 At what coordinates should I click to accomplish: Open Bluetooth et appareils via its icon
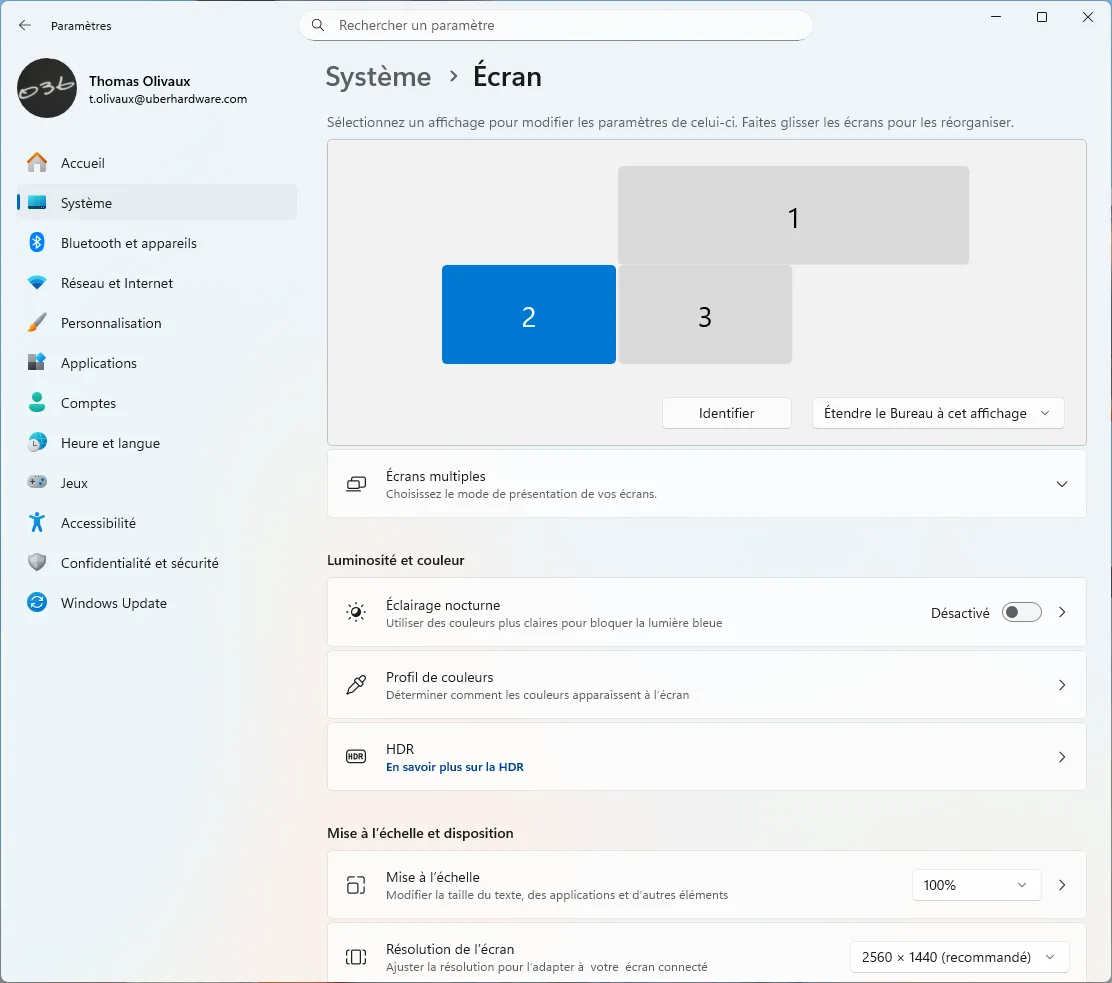point(37,243)
